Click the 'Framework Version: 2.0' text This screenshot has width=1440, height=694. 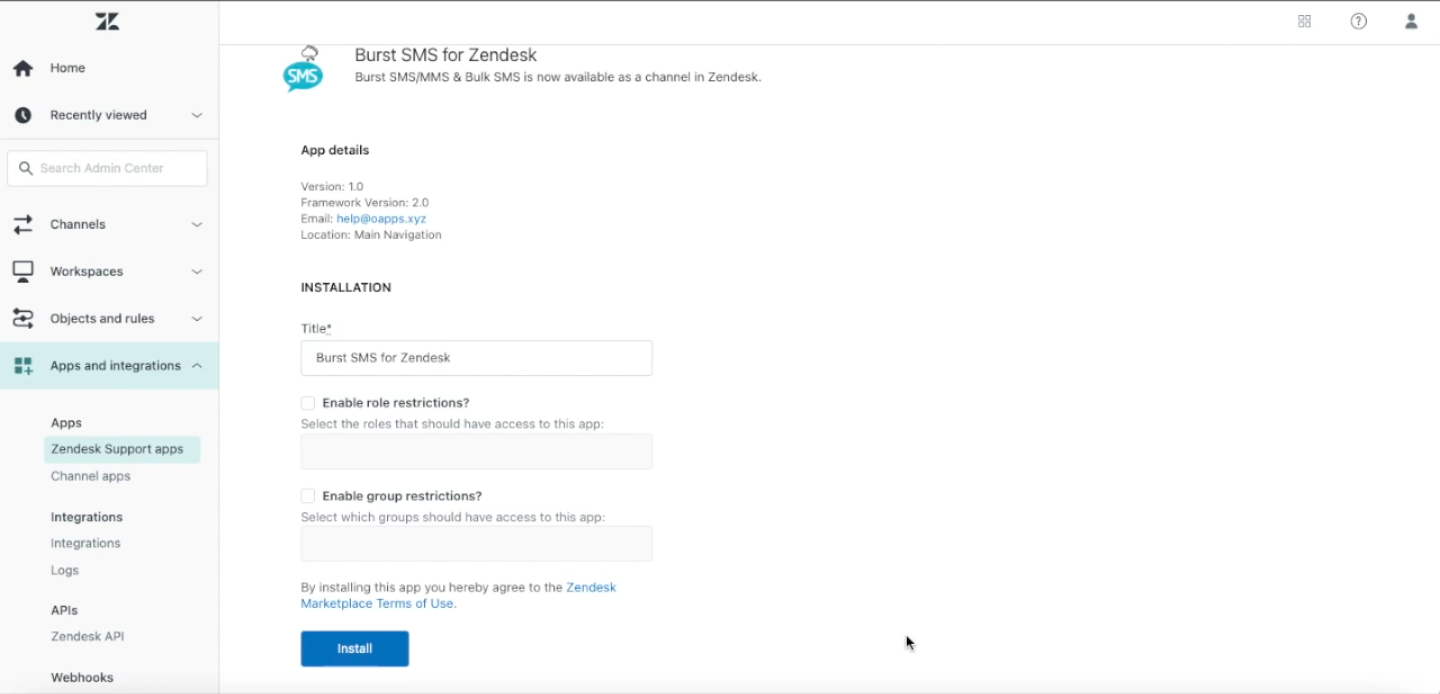365,203
